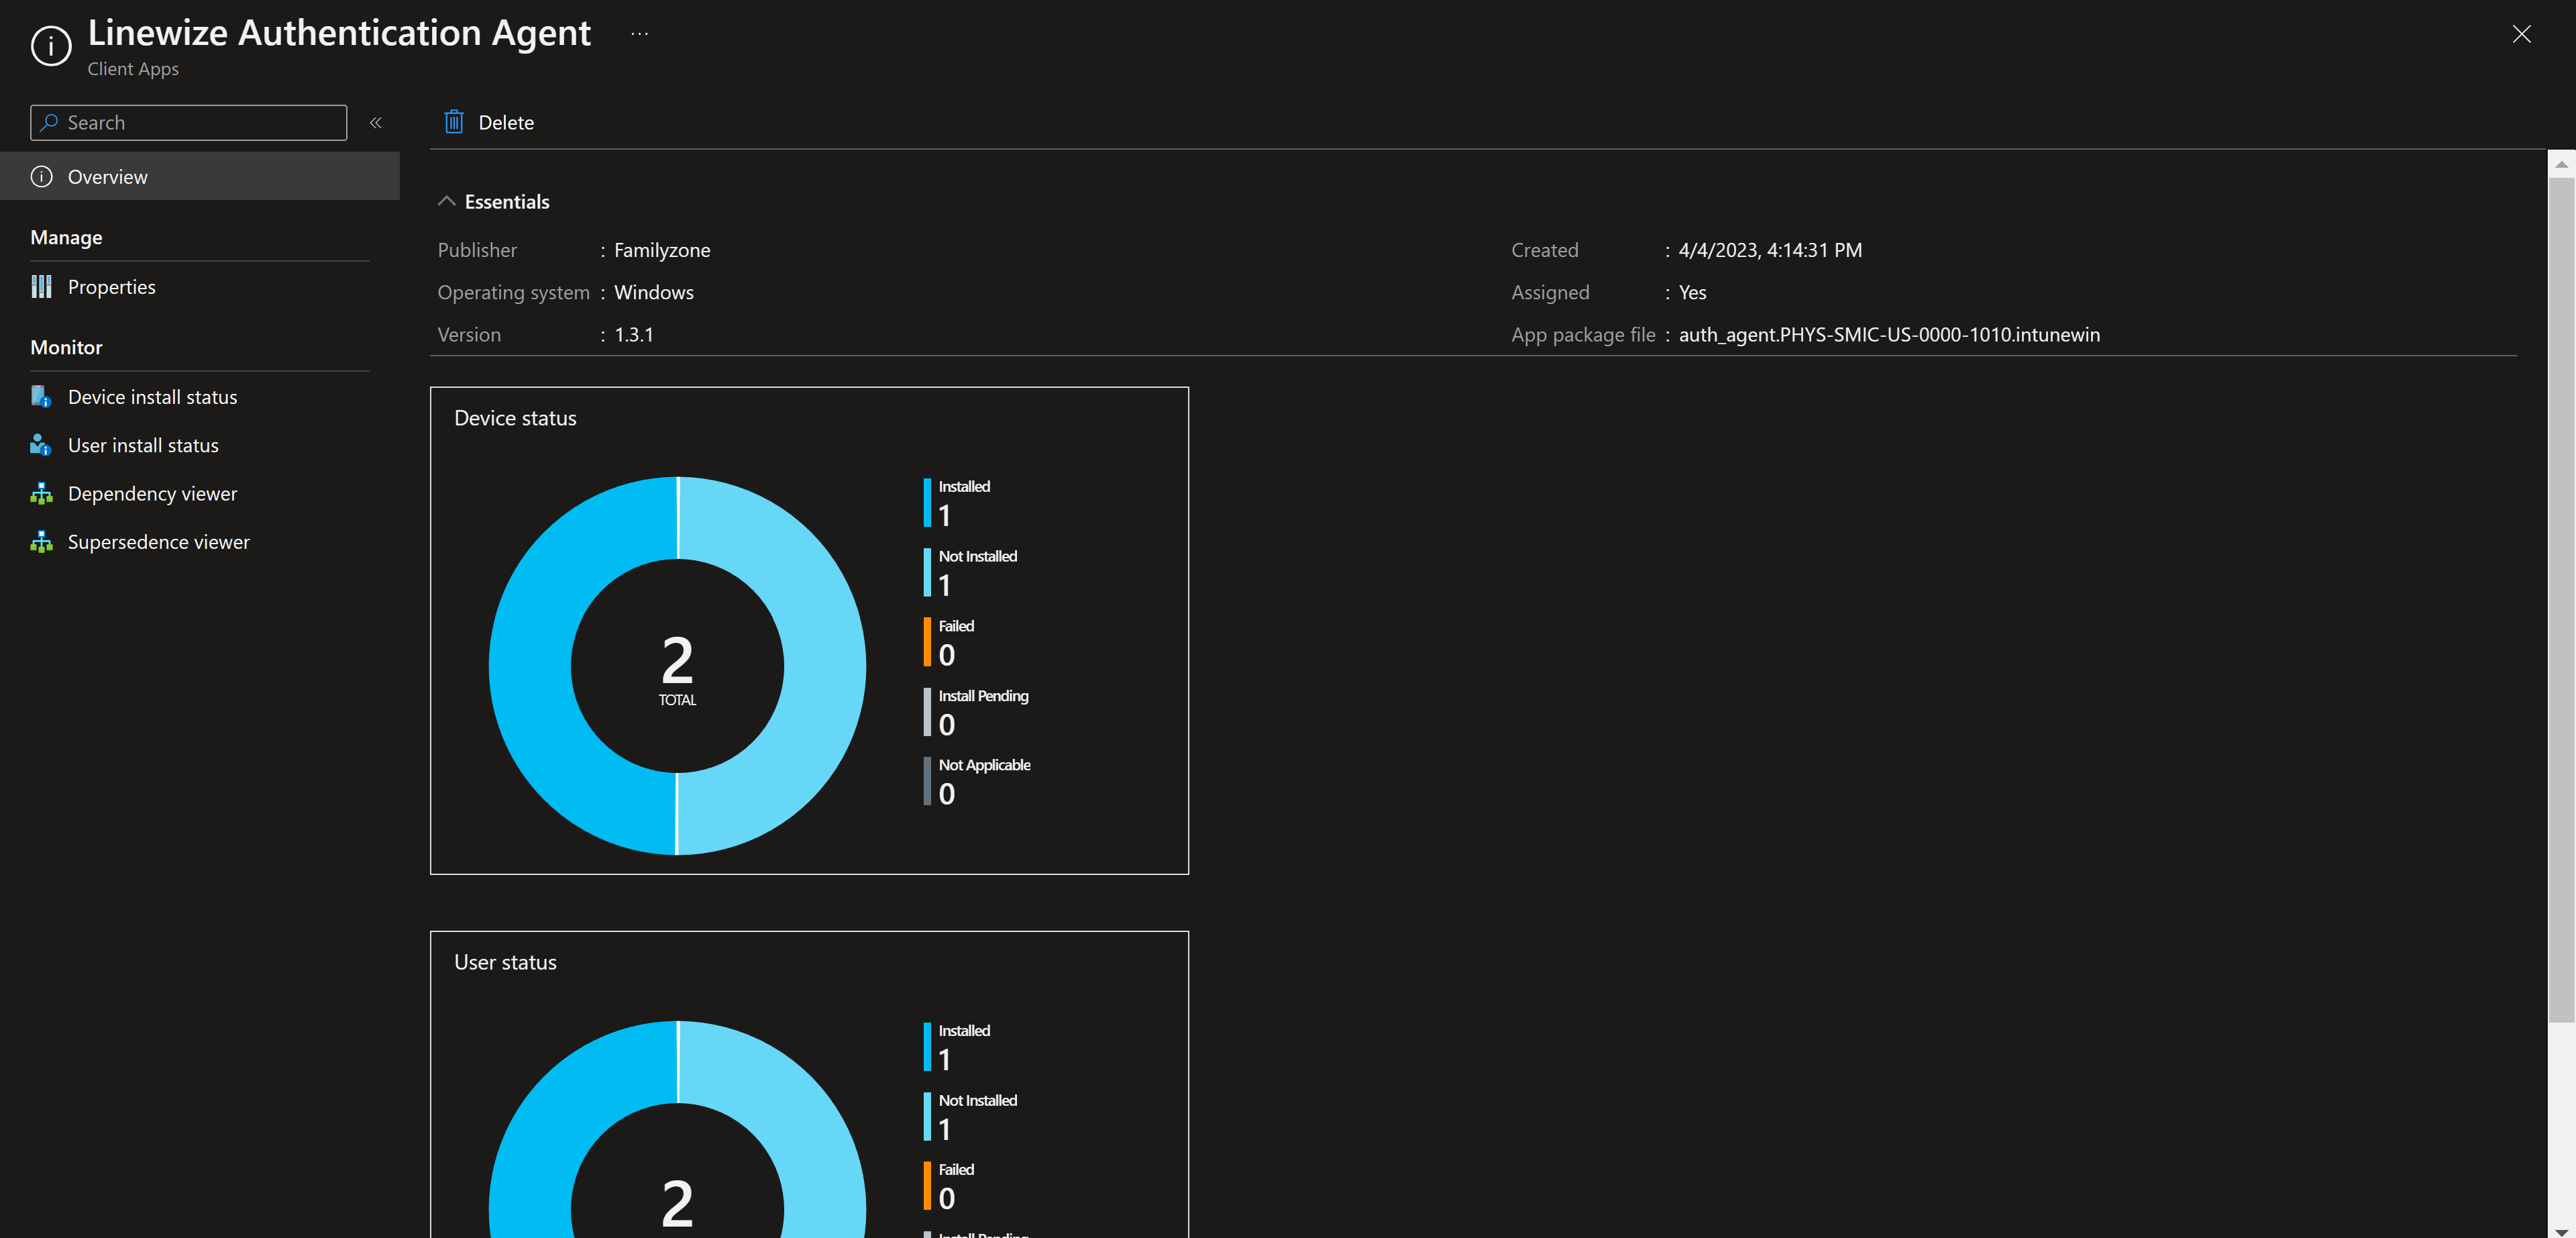Open the ellipsis more options menu

pos(640,33)
